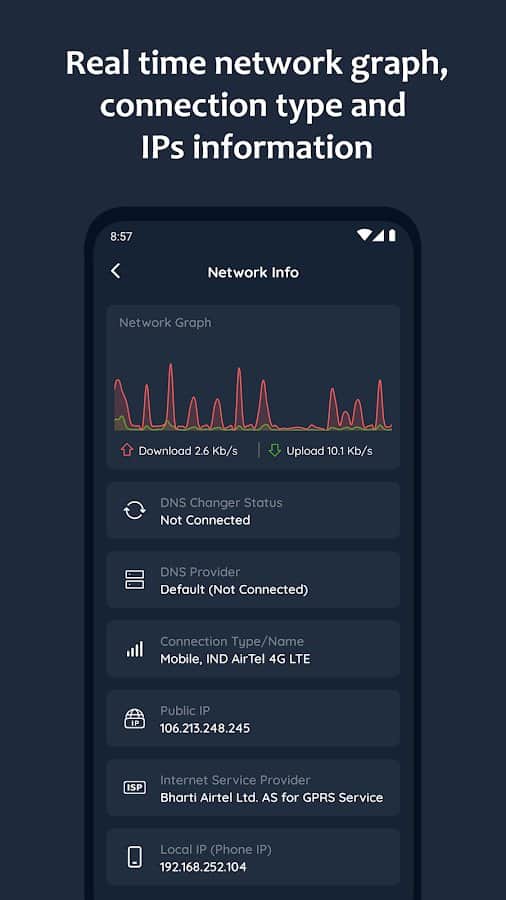Tap the back arrow in Network Info header
Image resolution: width=506 pixels, height=900 pixels.
pyautogui.click(x=116, y=271)
